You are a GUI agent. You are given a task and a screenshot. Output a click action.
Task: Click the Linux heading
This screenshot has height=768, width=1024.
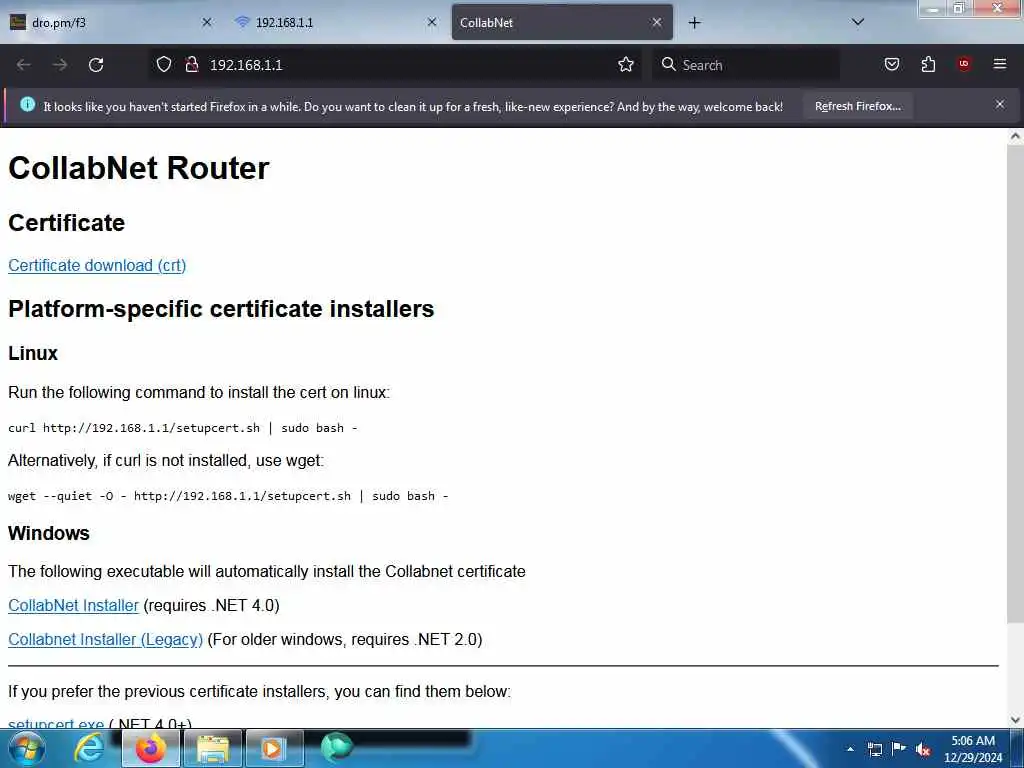[33, 353]
